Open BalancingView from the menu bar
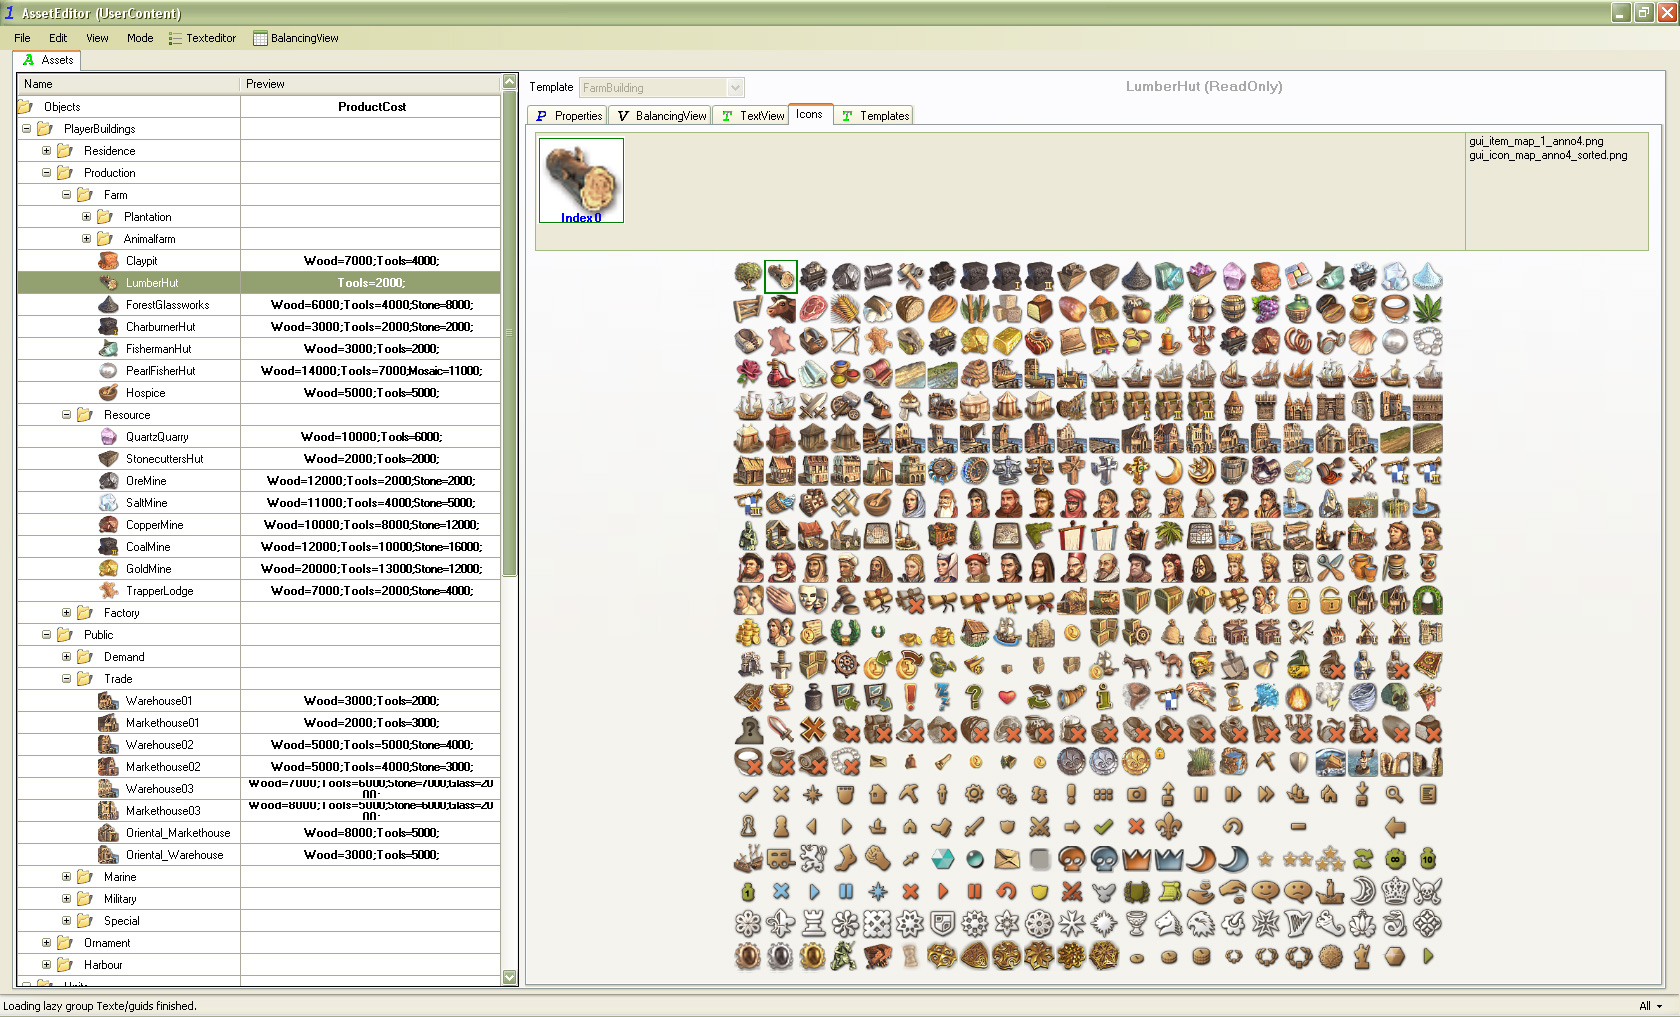 coord(296,38)
